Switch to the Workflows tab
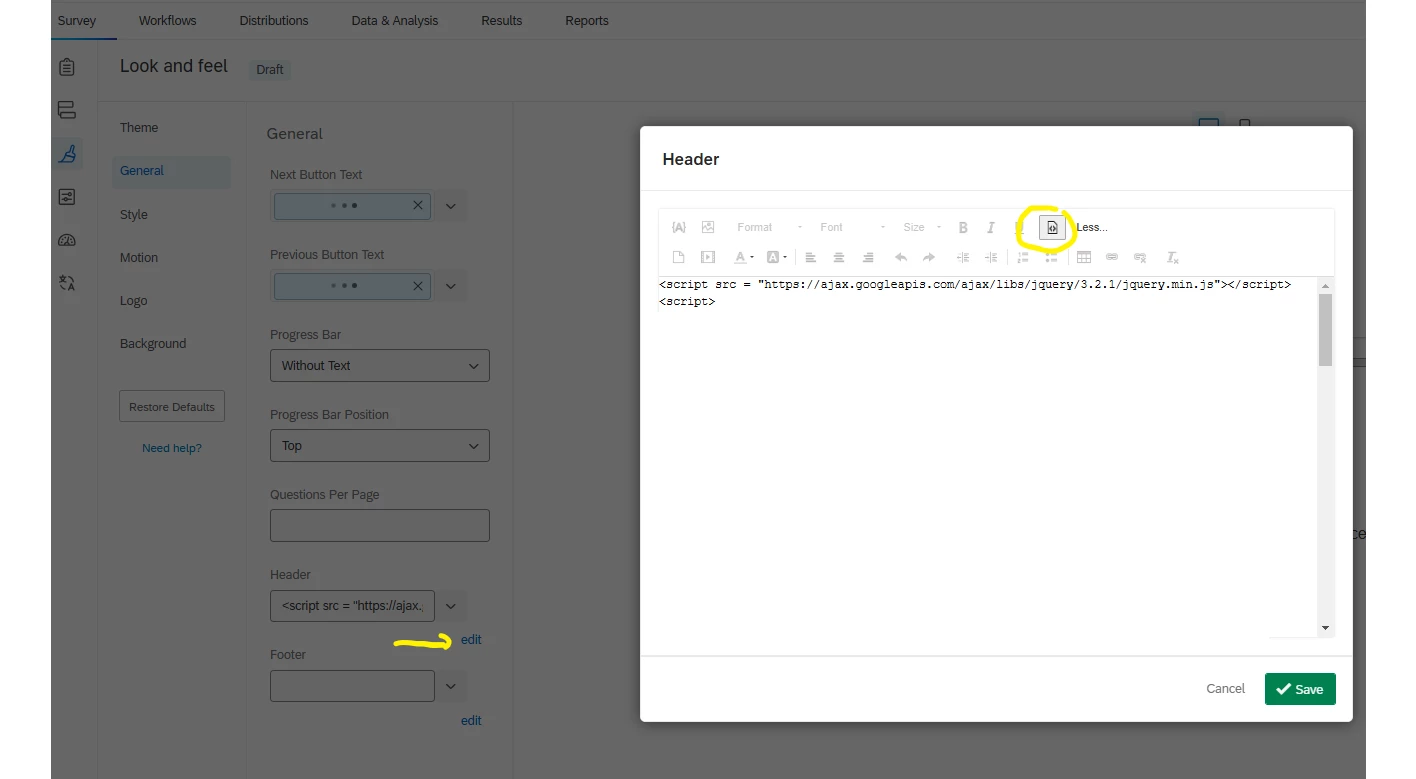 pos(168,20)
